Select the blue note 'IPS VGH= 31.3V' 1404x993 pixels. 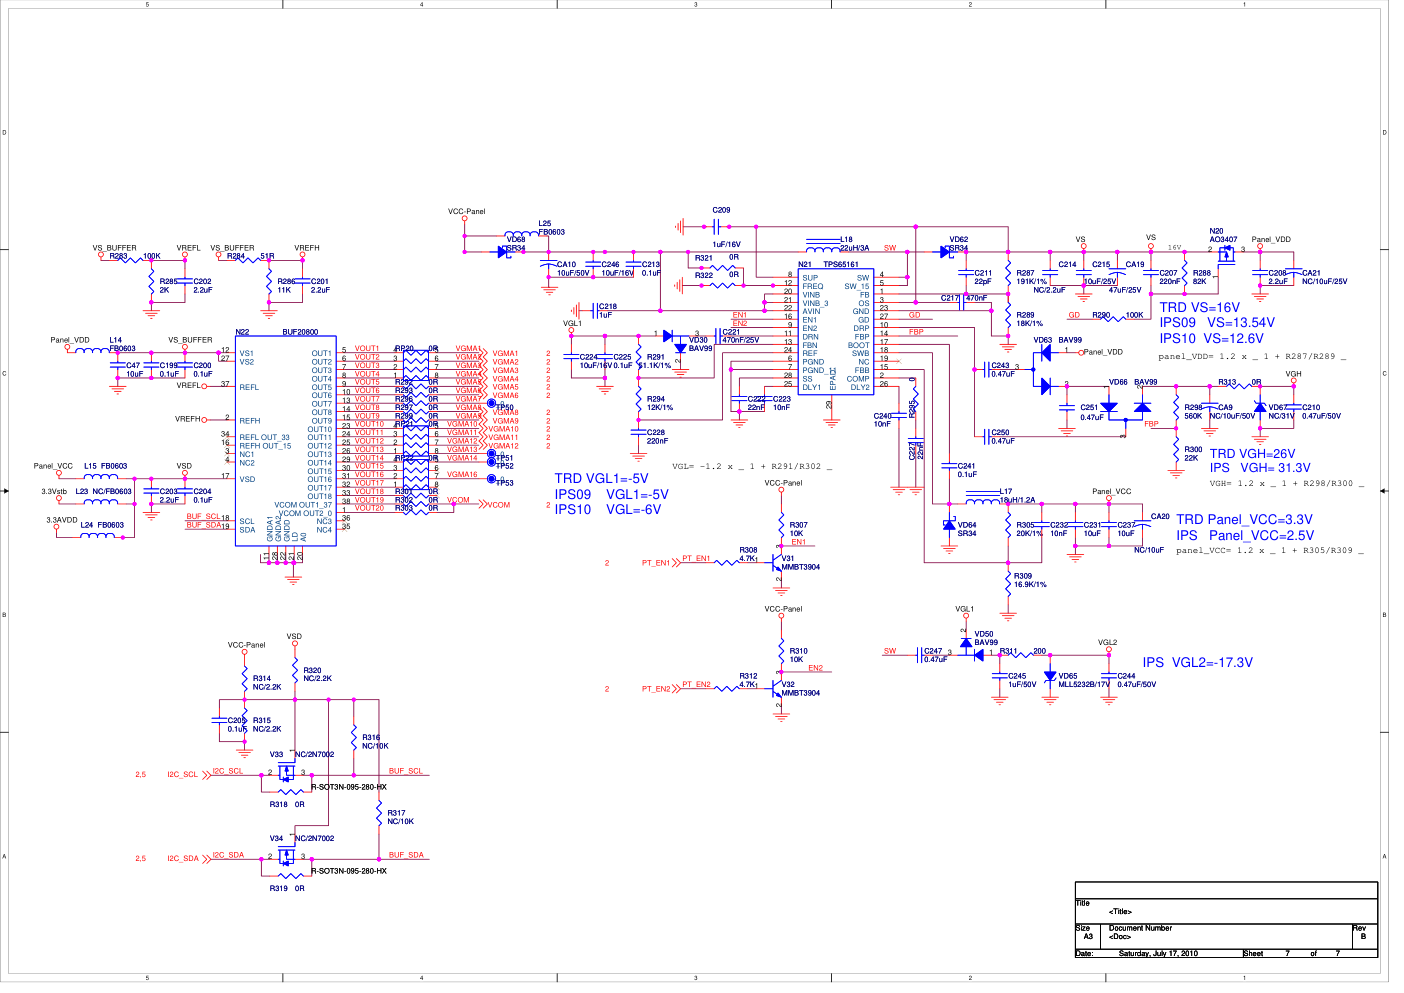pos(1259,468)
